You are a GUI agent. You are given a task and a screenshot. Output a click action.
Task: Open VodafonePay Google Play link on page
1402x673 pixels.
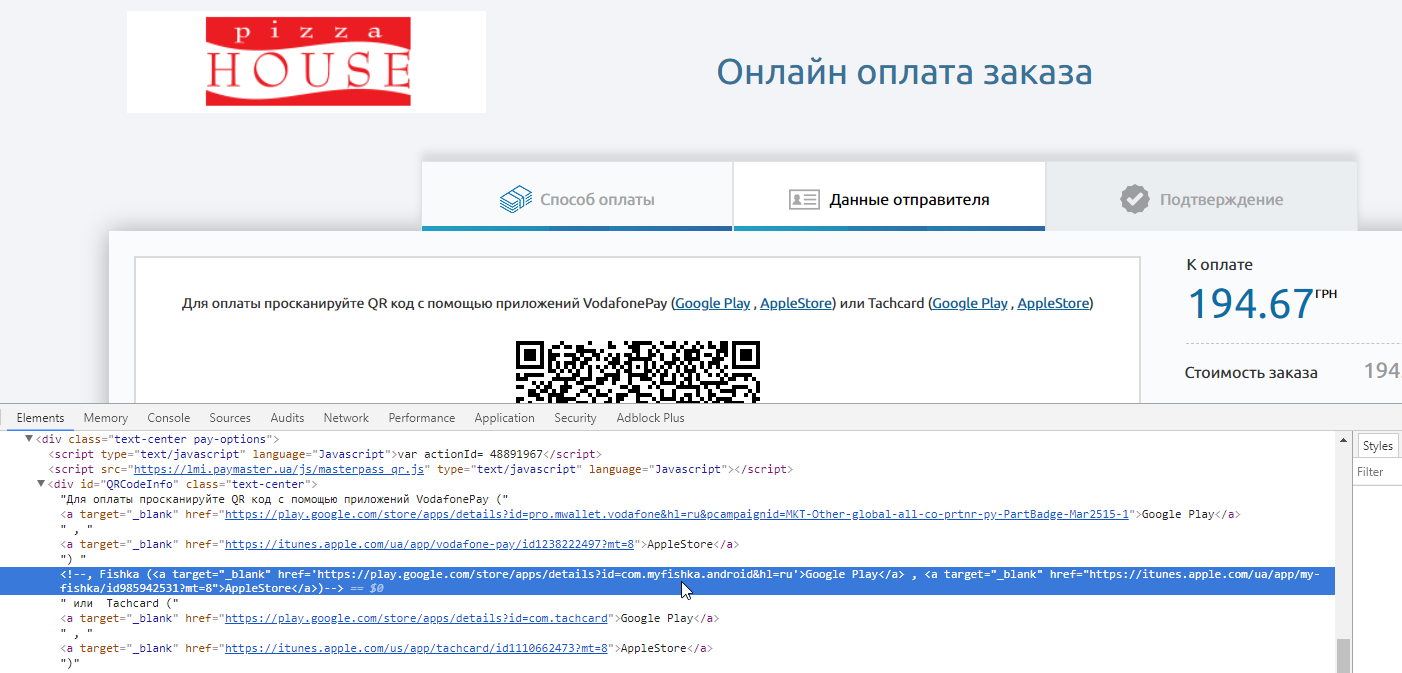click(712, 303)
